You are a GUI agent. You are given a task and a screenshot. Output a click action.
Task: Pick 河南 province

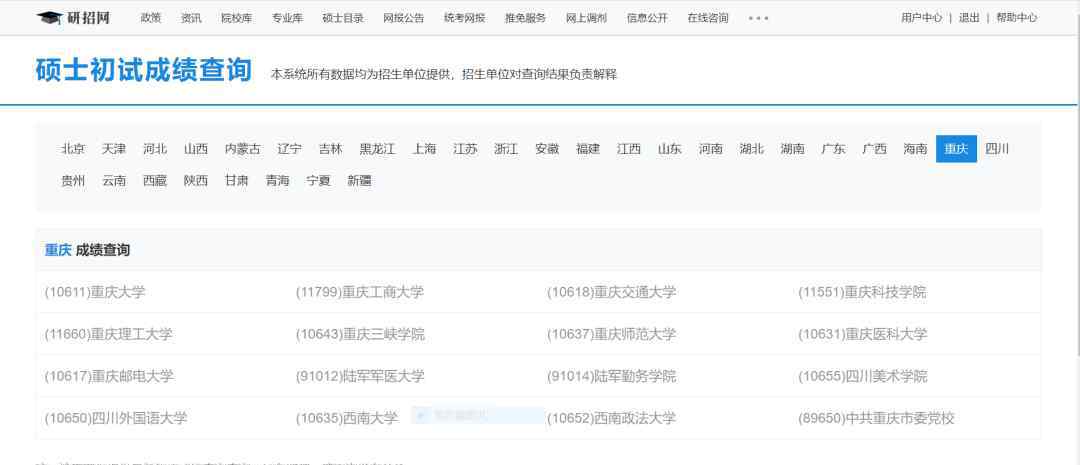click(711, 149)
